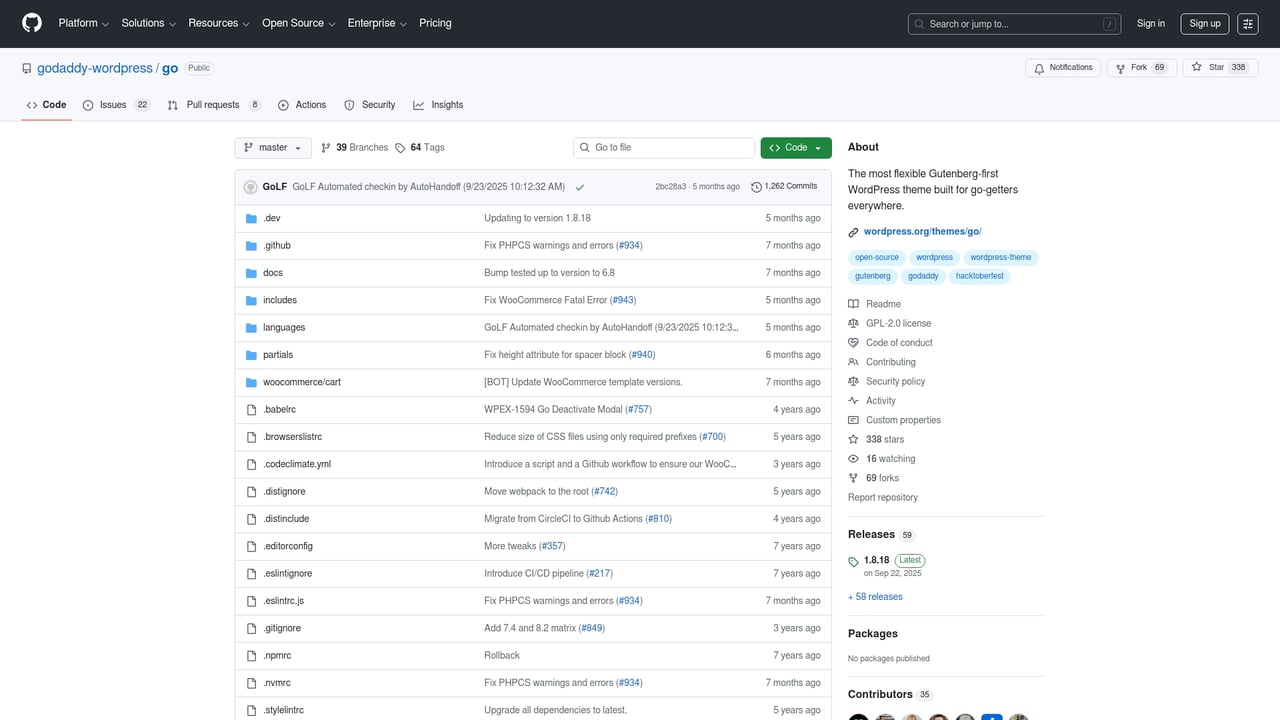Open the notifications bell
This screenshot has width=1280, height=720.
click(x=1062, y=67)
